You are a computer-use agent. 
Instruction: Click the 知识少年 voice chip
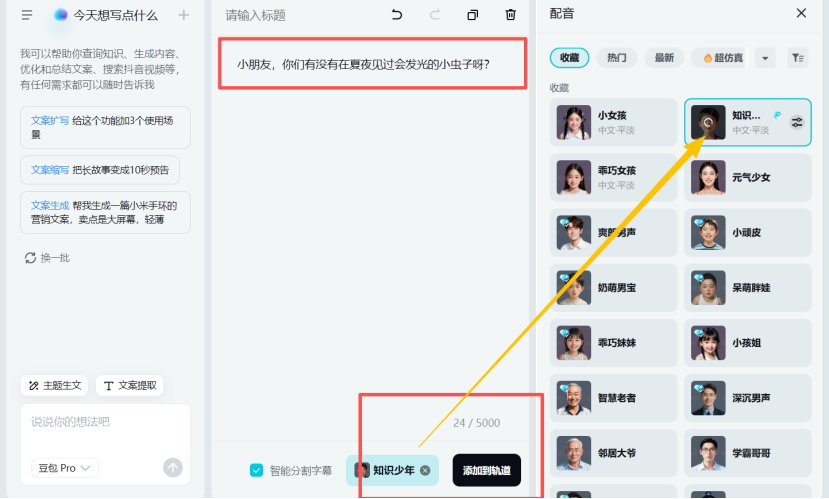point(392,470)
